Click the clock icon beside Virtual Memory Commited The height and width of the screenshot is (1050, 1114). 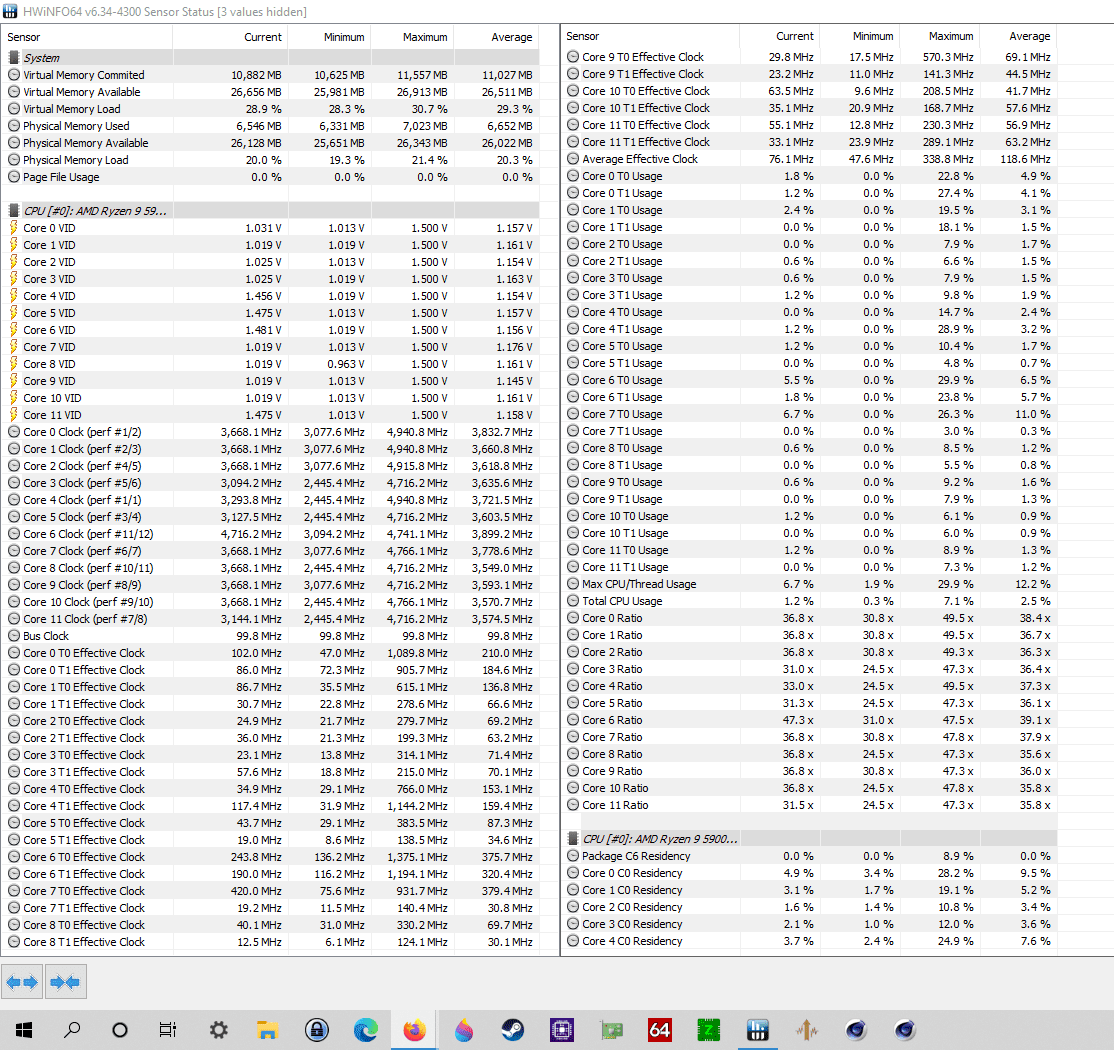(14, 75)
